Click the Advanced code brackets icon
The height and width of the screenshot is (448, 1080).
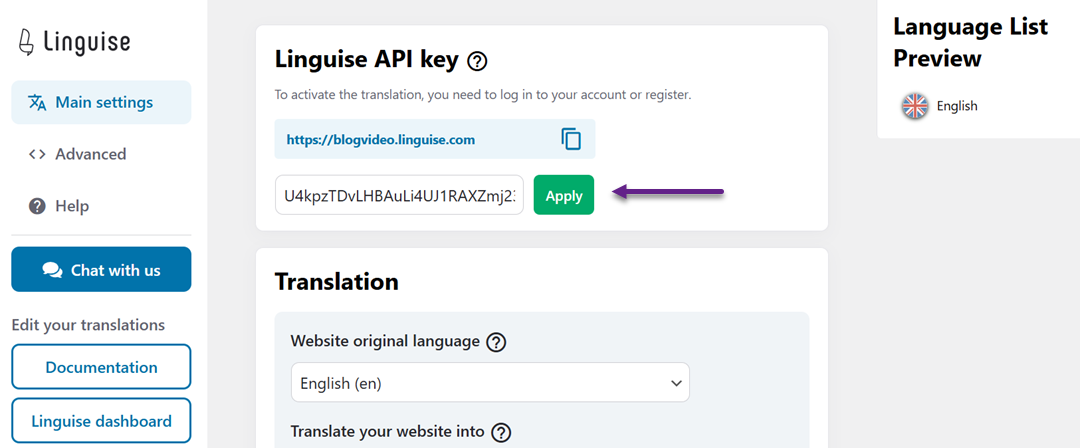37,154
